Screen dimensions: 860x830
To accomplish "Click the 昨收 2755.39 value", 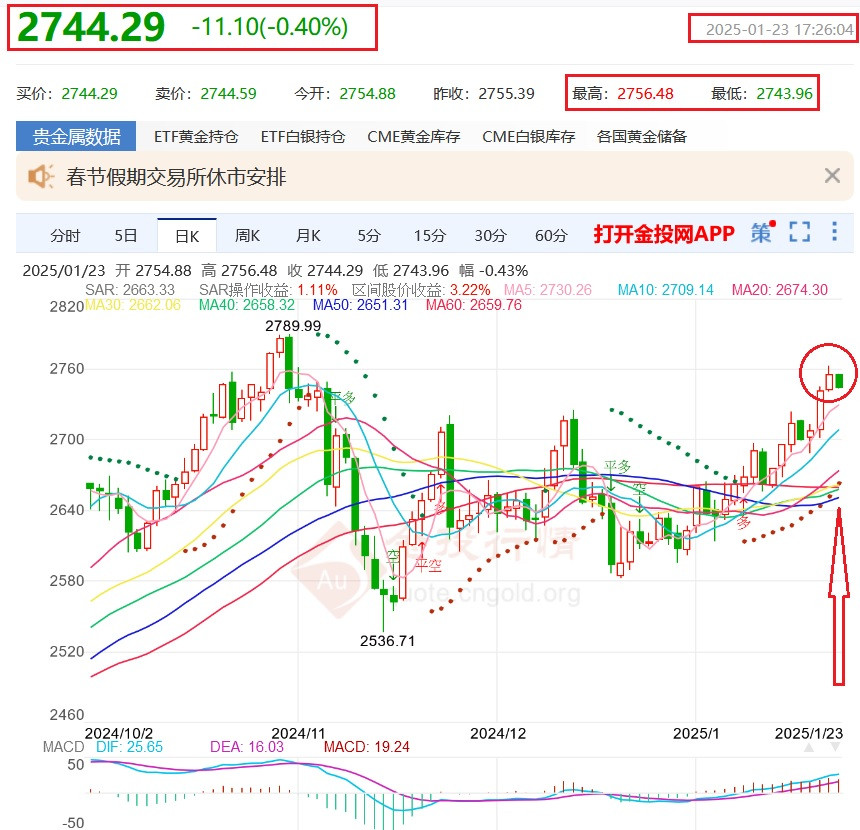I will 506,94.
